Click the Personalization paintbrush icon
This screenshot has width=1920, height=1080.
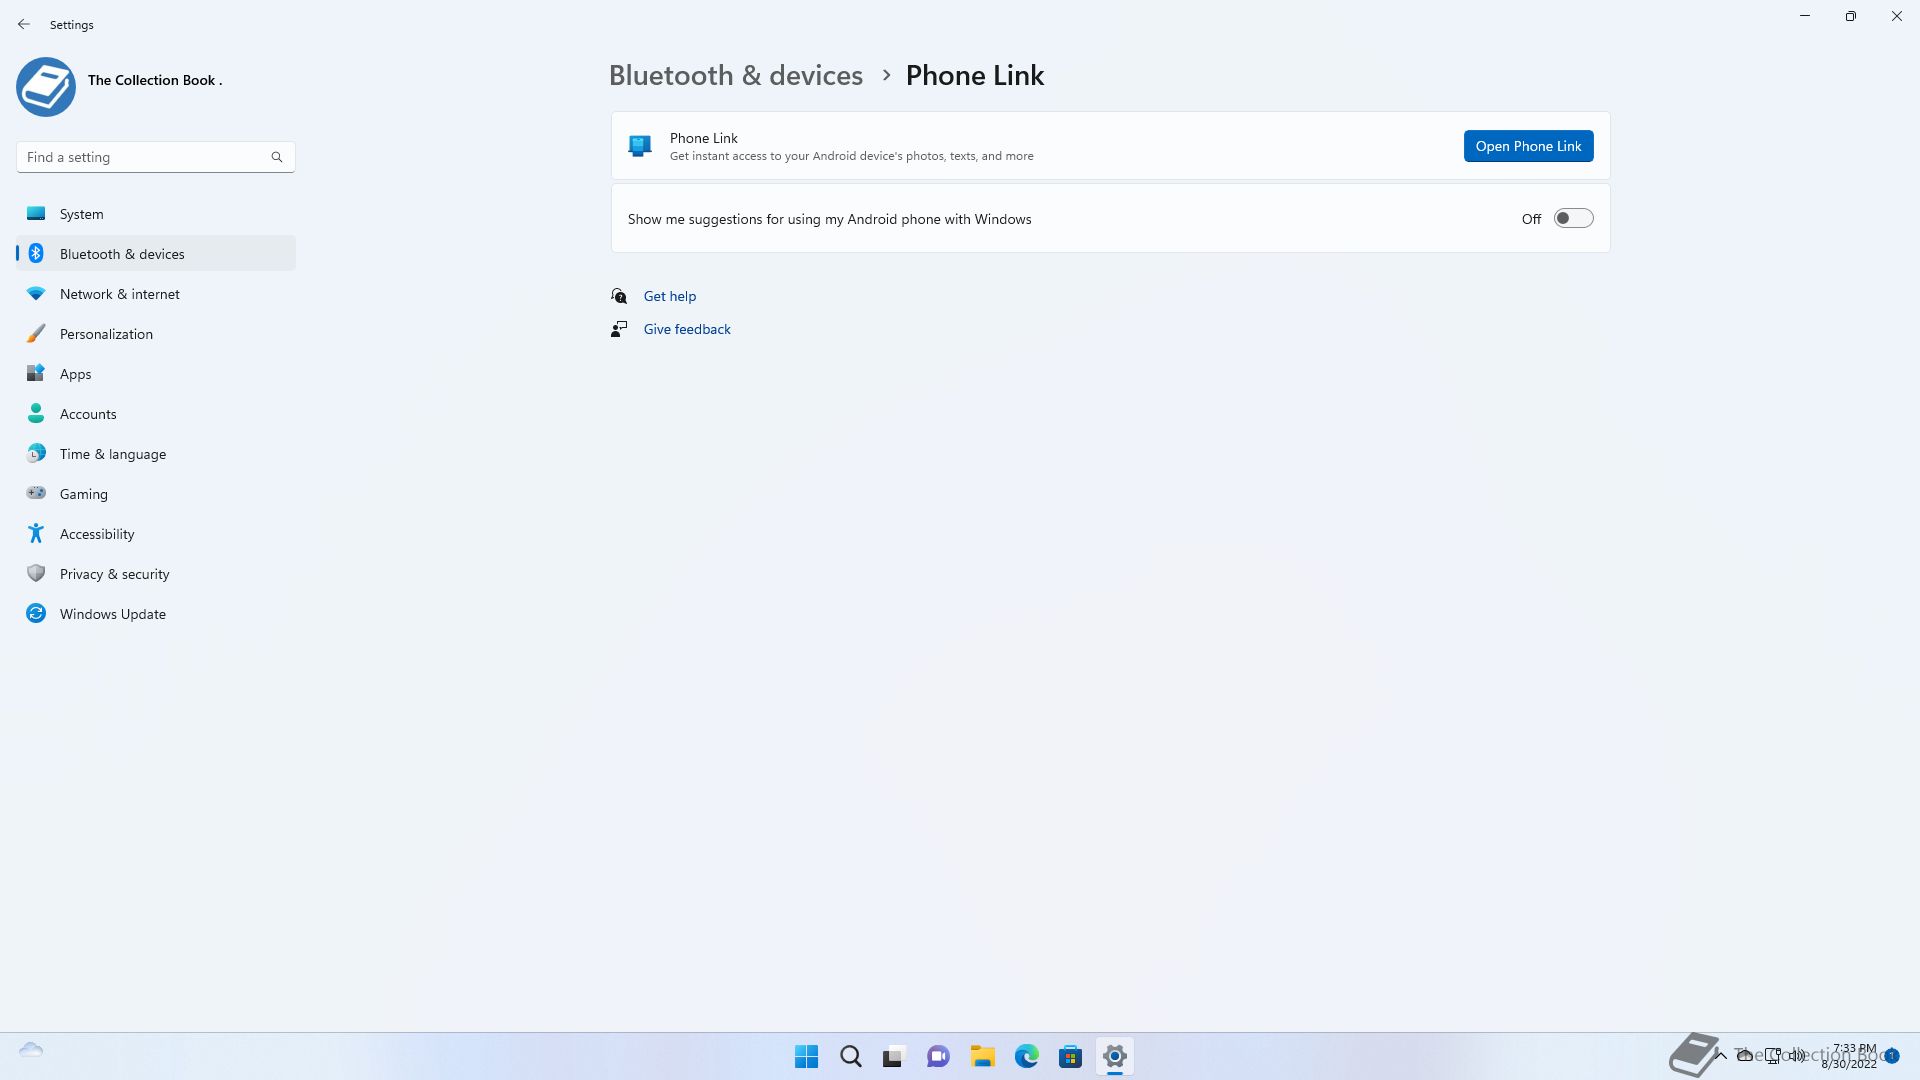click(36, 333)
